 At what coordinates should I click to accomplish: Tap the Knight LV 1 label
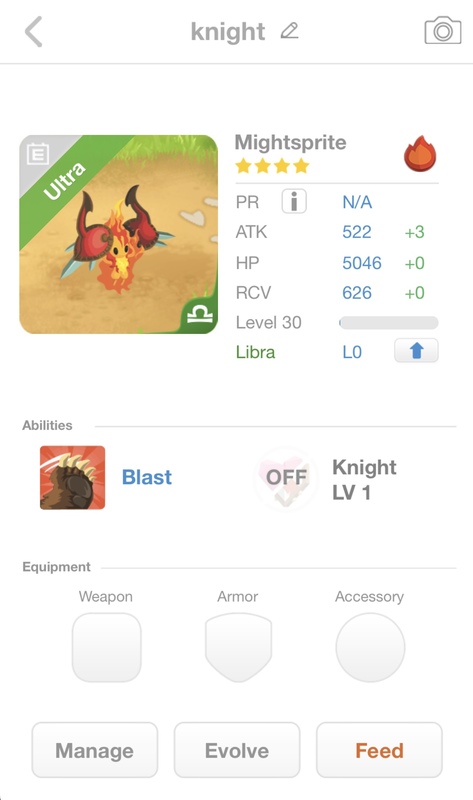tap(364, 480)
